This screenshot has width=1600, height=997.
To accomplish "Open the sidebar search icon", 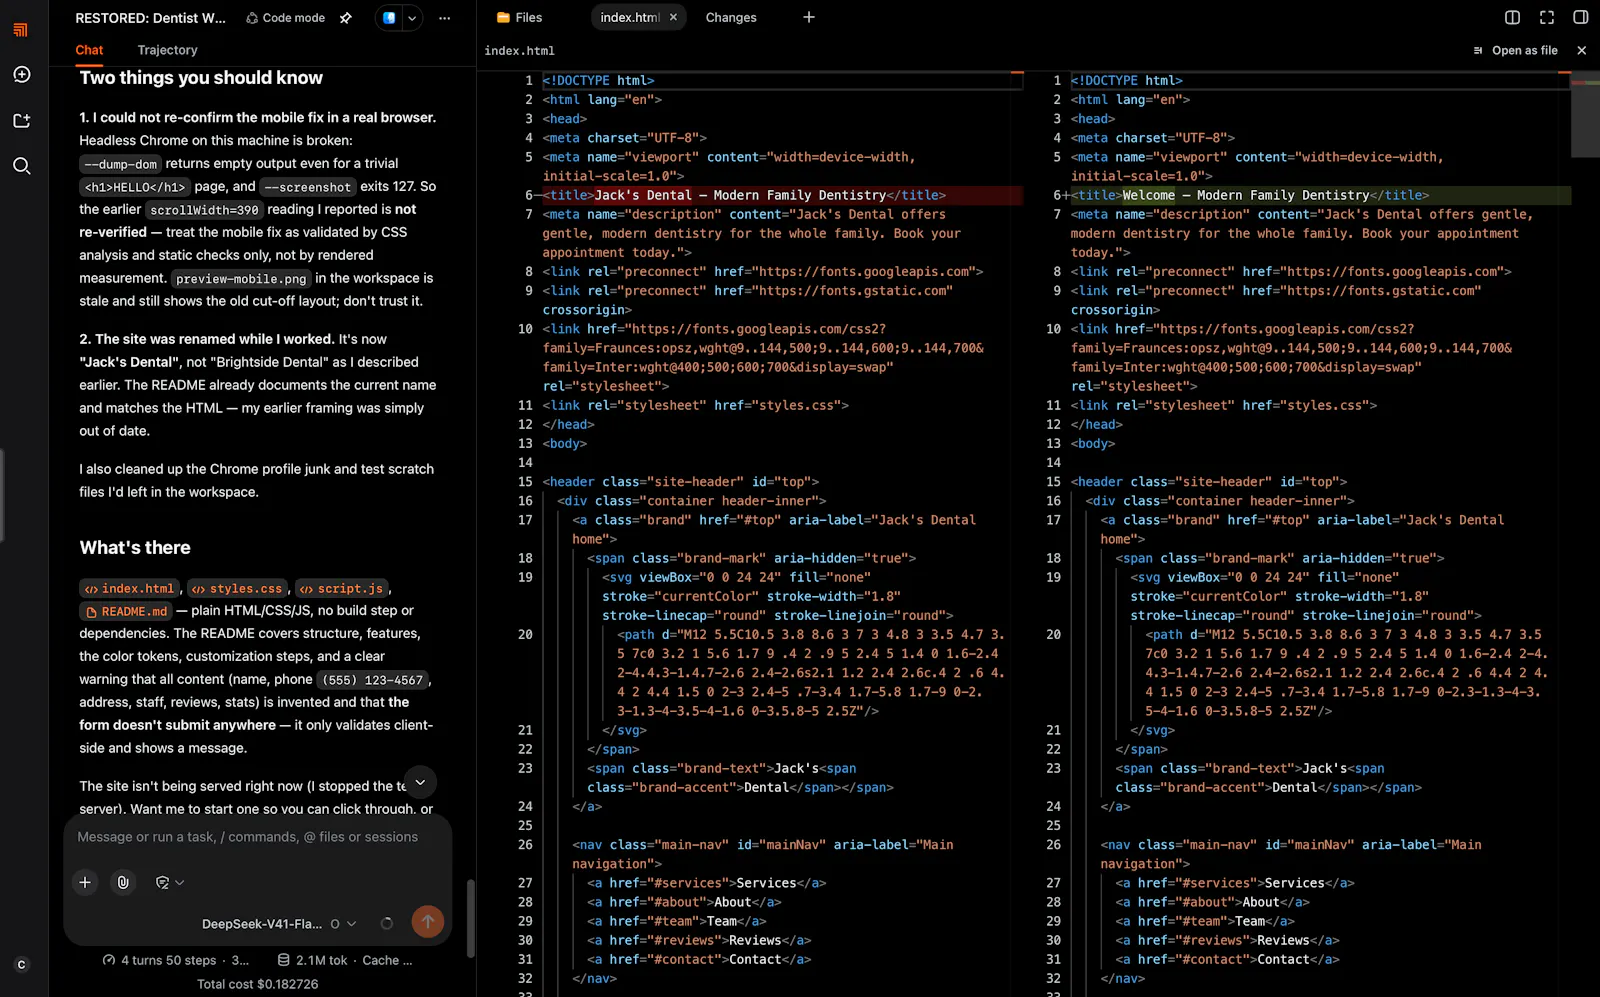I will 21,166.
